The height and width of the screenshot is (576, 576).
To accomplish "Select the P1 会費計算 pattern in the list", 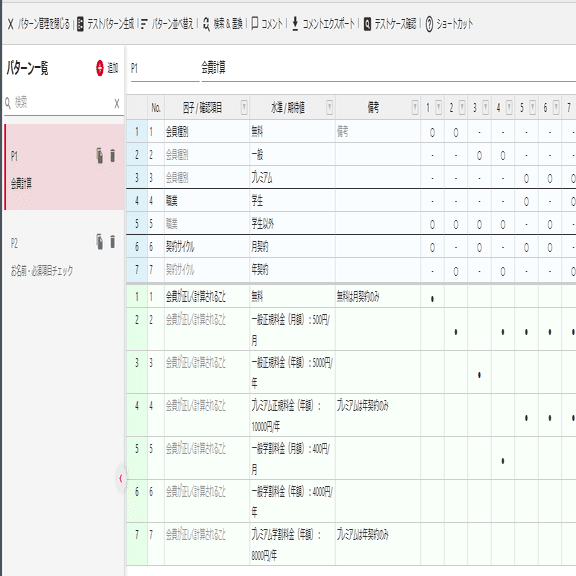I will tap(64, 167).
